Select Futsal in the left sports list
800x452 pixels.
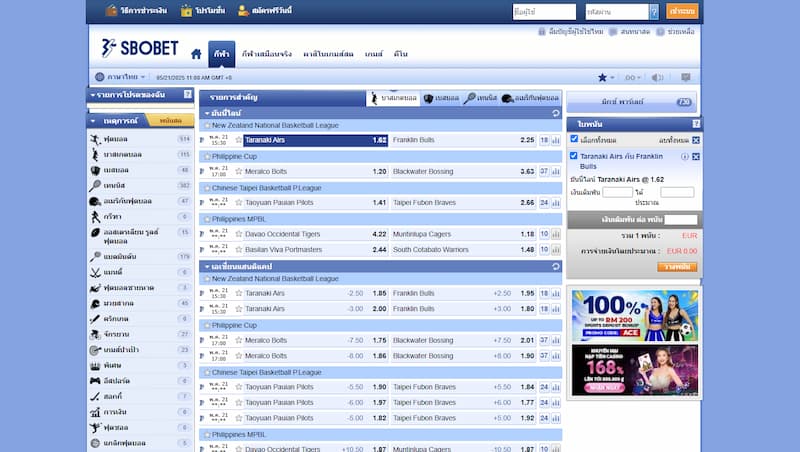coord(140,428)
